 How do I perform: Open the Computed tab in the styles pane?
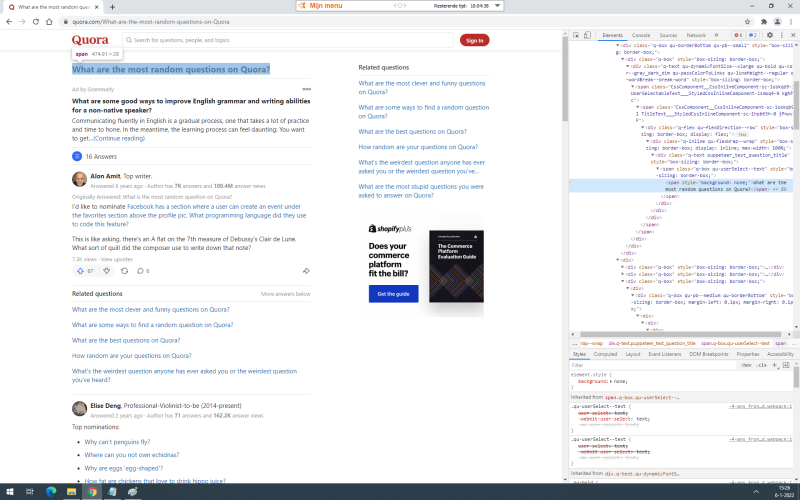pyautogui.click(x=606, y=354)
